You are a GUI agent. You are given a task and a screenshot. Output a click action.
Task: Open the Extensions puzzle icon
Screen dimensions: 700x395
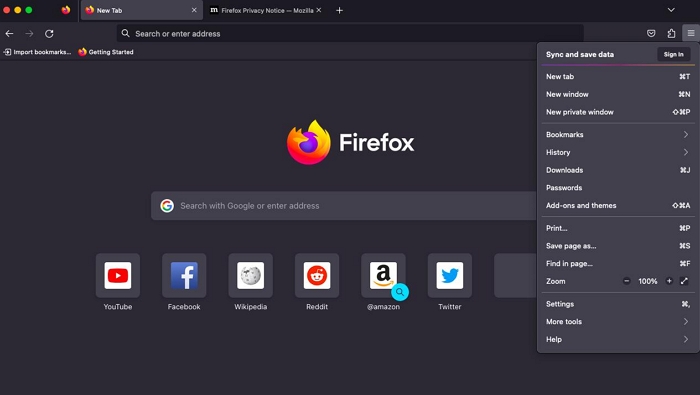click(671, 33)
